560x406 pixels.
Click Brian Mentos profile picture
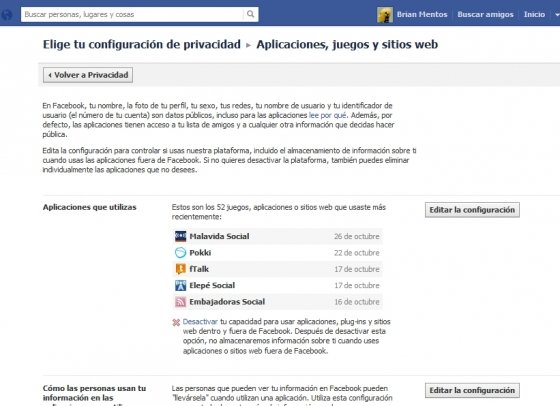[x=385, y=15]
